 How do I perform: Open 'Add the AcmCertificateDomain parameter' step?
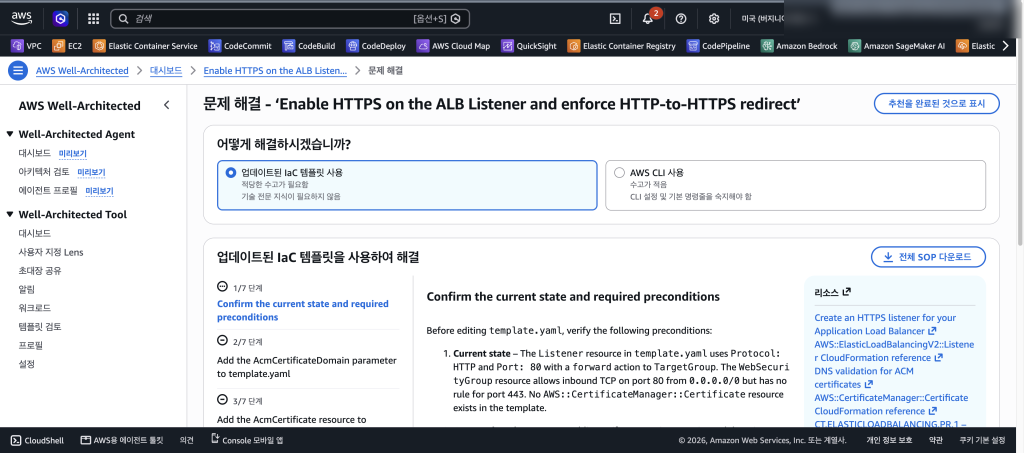[306, 367]
